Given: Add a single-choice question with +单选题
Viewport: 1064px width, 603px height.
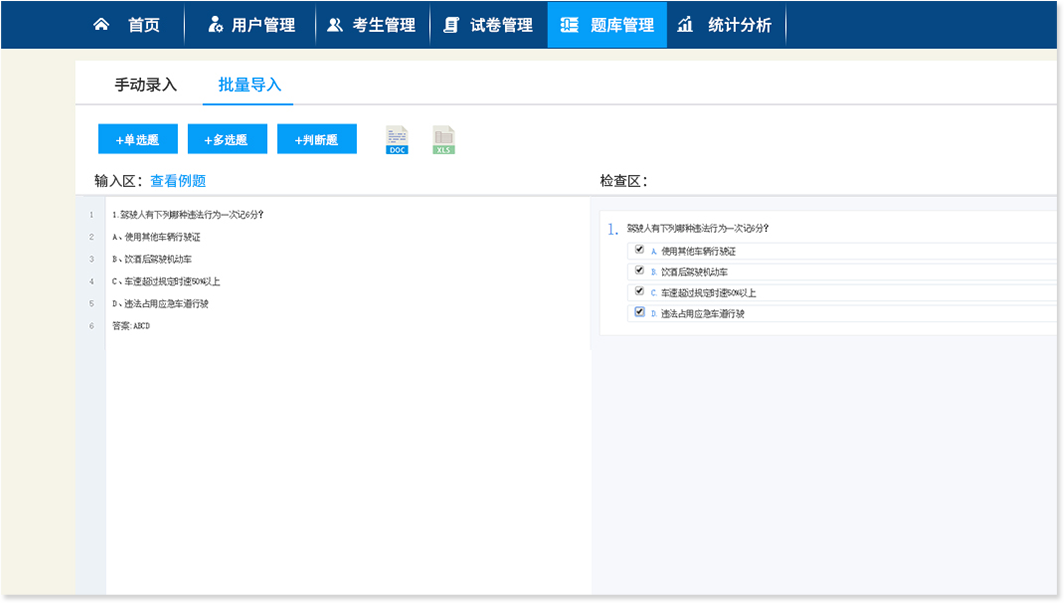Looking at the screenshot, I should point(138,140).
